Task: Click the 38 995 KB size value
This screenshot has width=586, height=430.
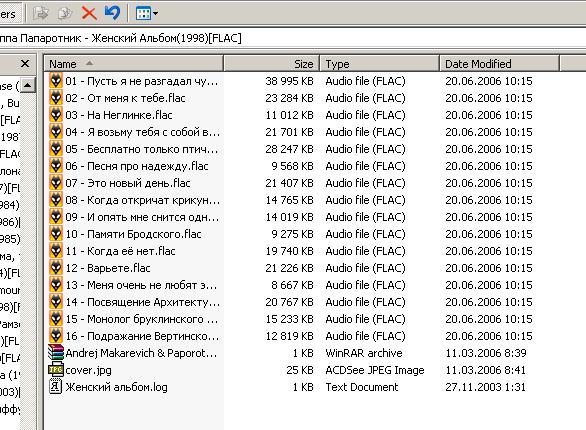Action: pos(289,81)
